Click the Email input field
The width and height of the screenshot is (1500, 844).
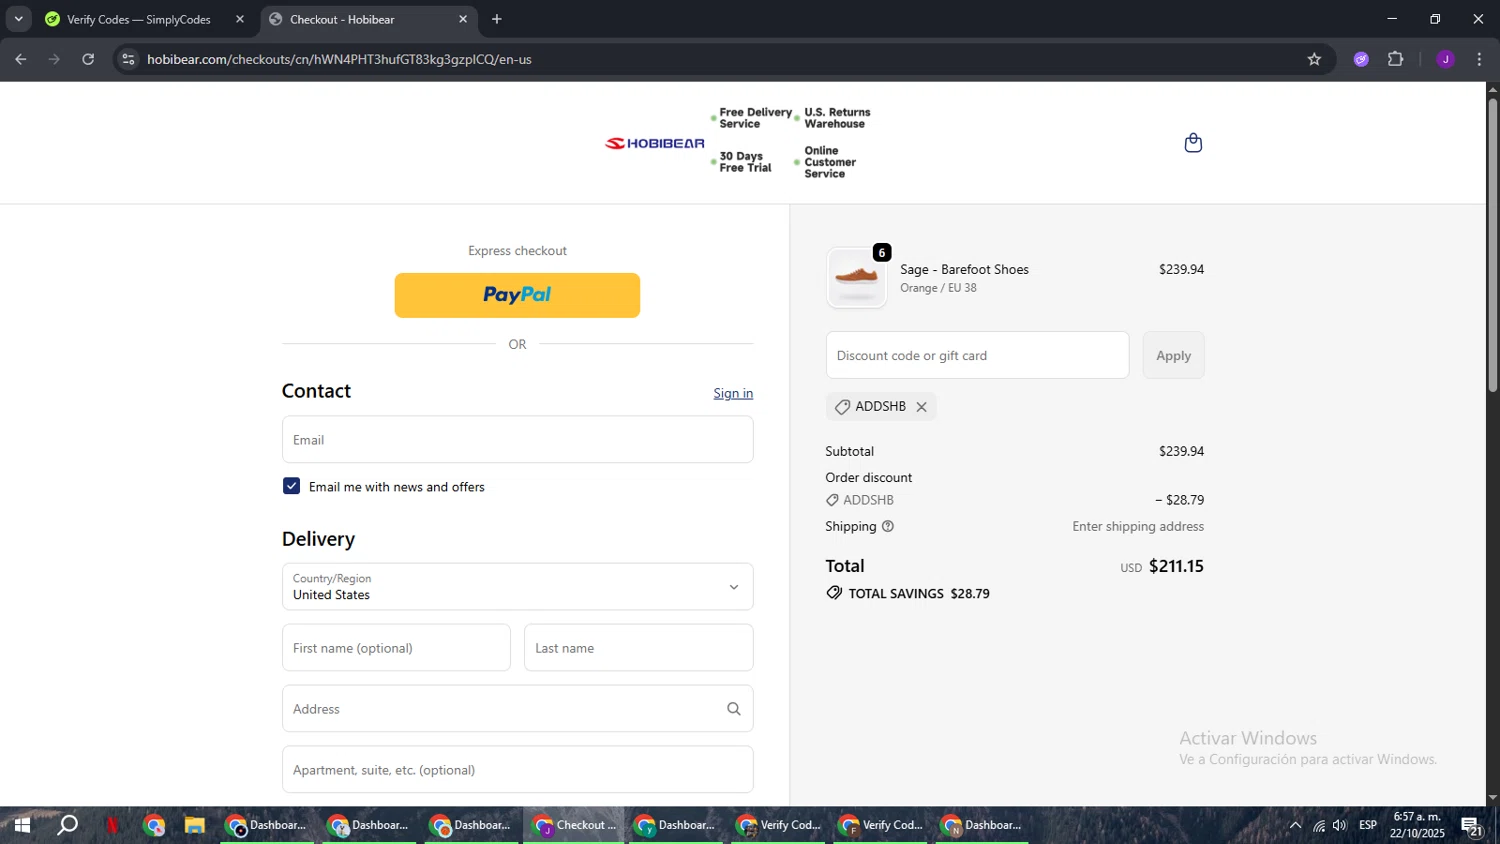point(518,440)
